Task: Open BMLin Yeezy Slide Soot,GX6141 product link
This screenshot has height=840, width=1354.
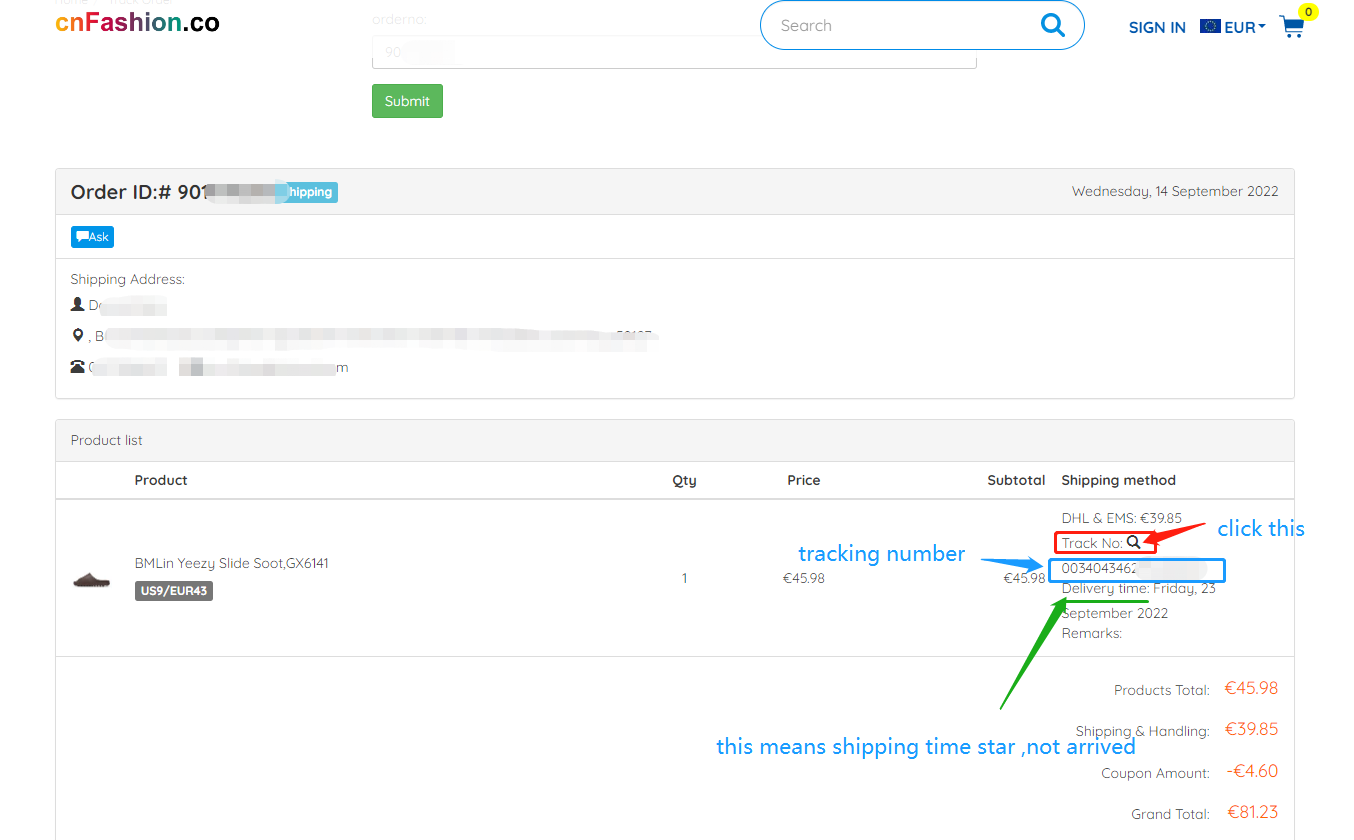Action: coord(232,563)
